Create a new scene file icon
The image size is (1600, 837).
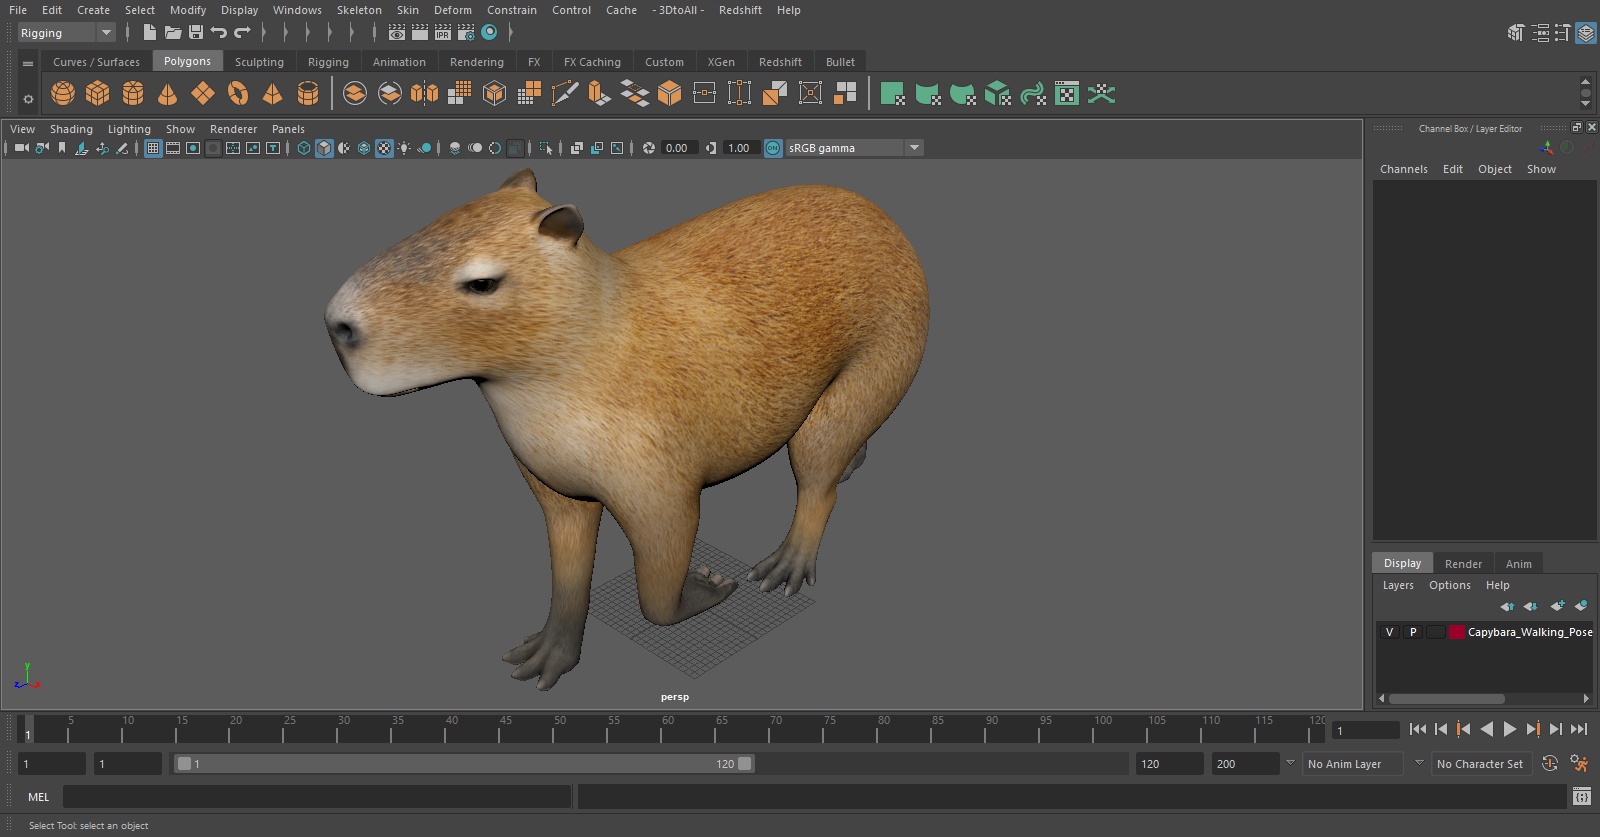(x=150, y=33)
